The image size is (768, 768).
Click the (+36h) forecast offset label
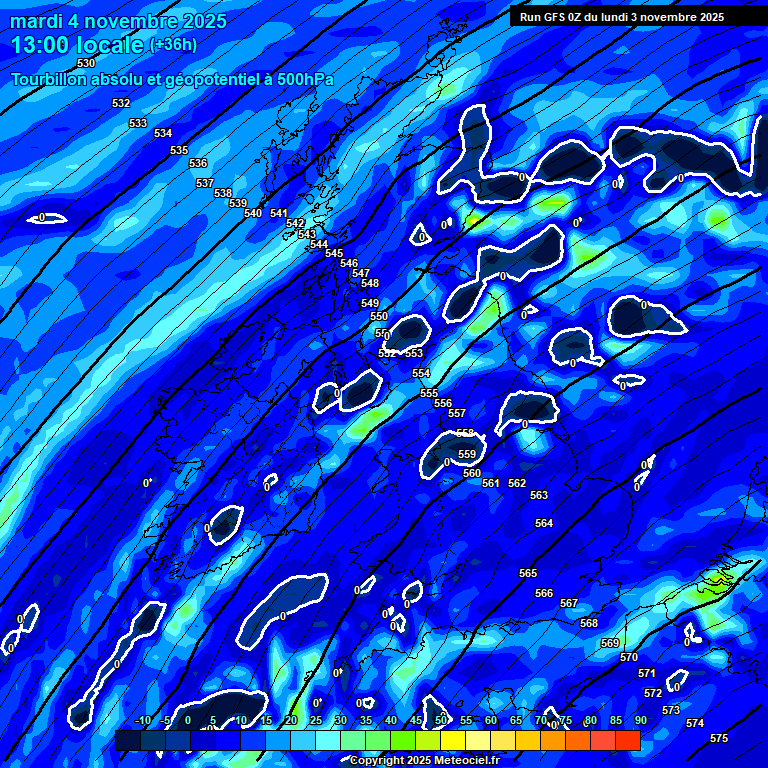(x=173, y=45)
